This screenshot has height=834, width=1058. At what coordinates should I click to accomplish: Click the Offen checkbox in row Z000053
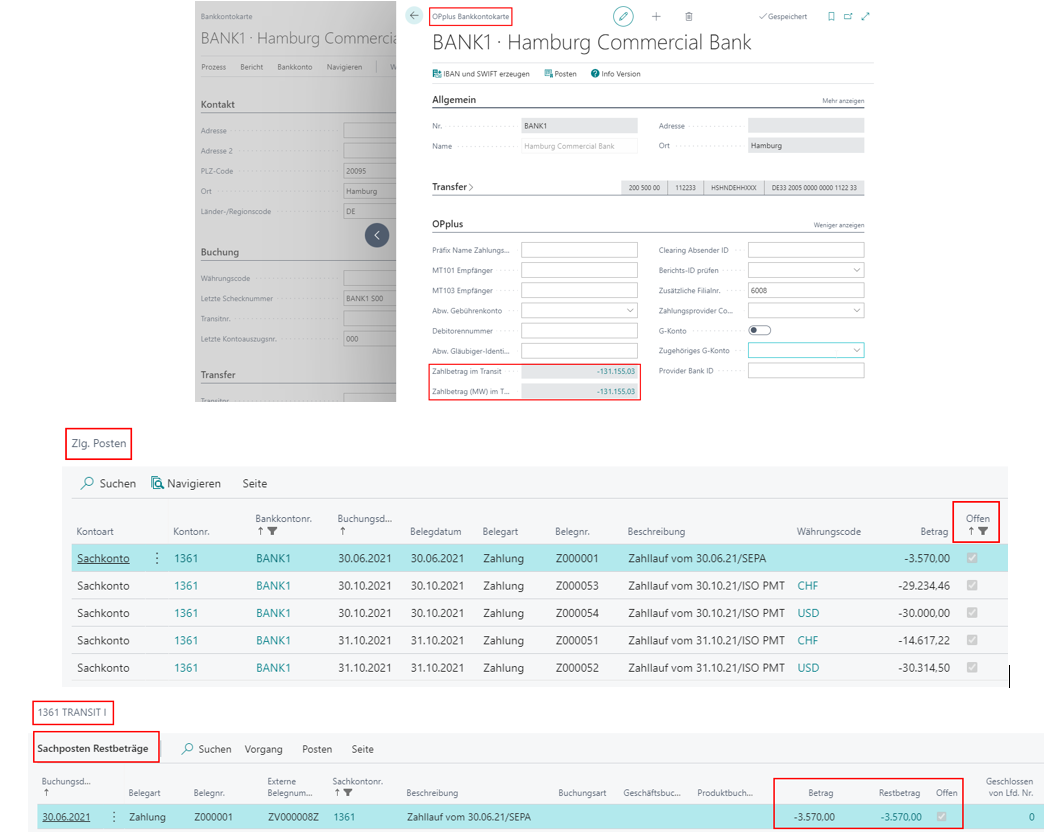pos(972,585)
